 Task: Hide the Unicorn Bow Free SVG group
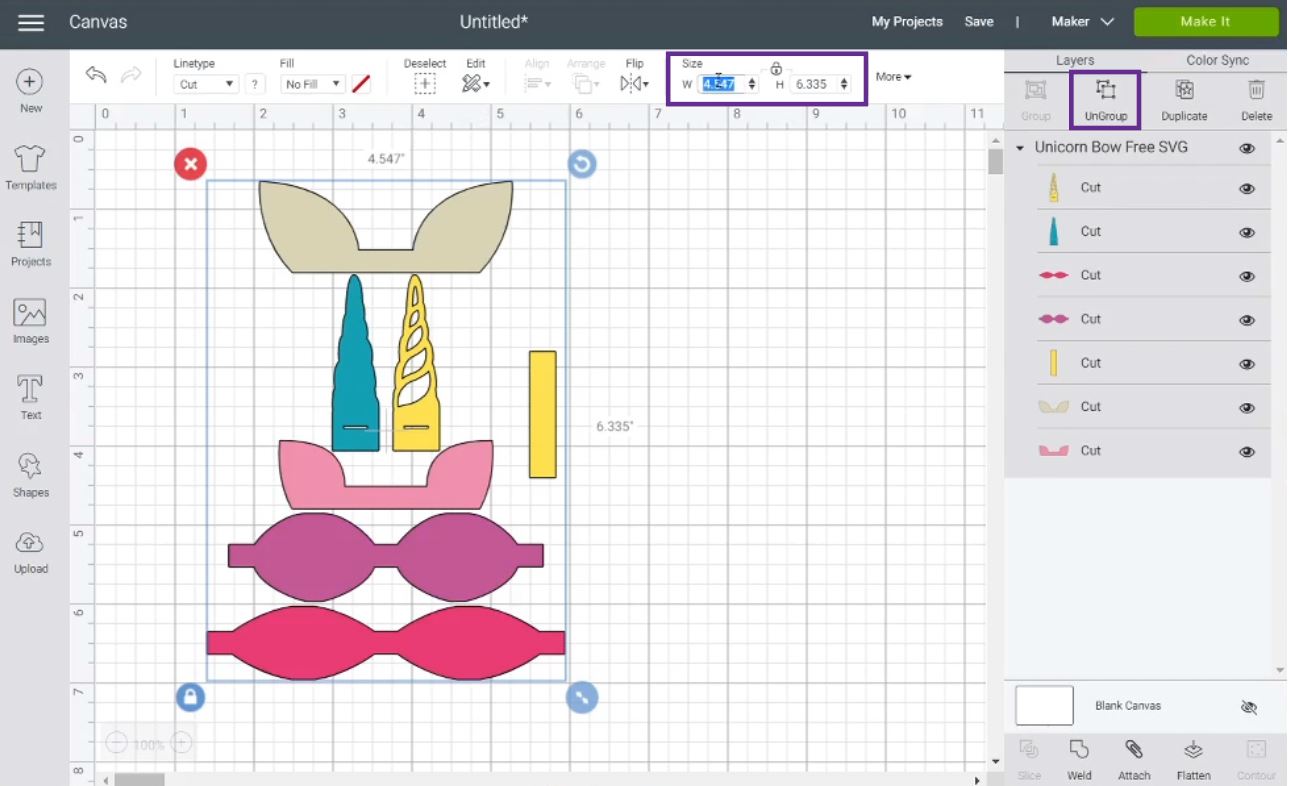pos(1247,148)
